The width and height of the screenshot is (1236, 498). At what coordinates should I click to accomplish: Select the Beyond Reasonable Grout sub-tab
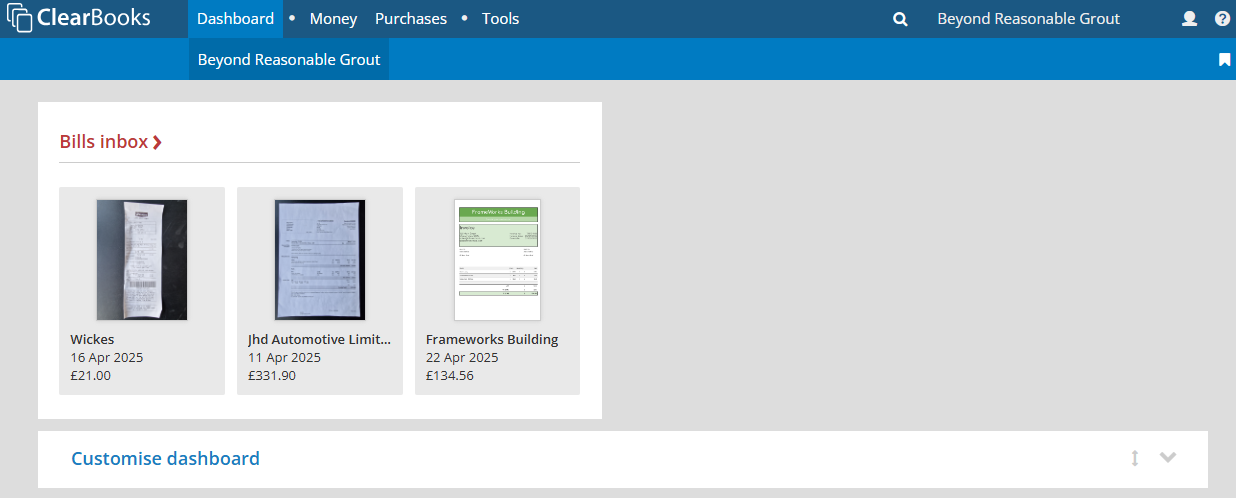(x=289, y=60)
